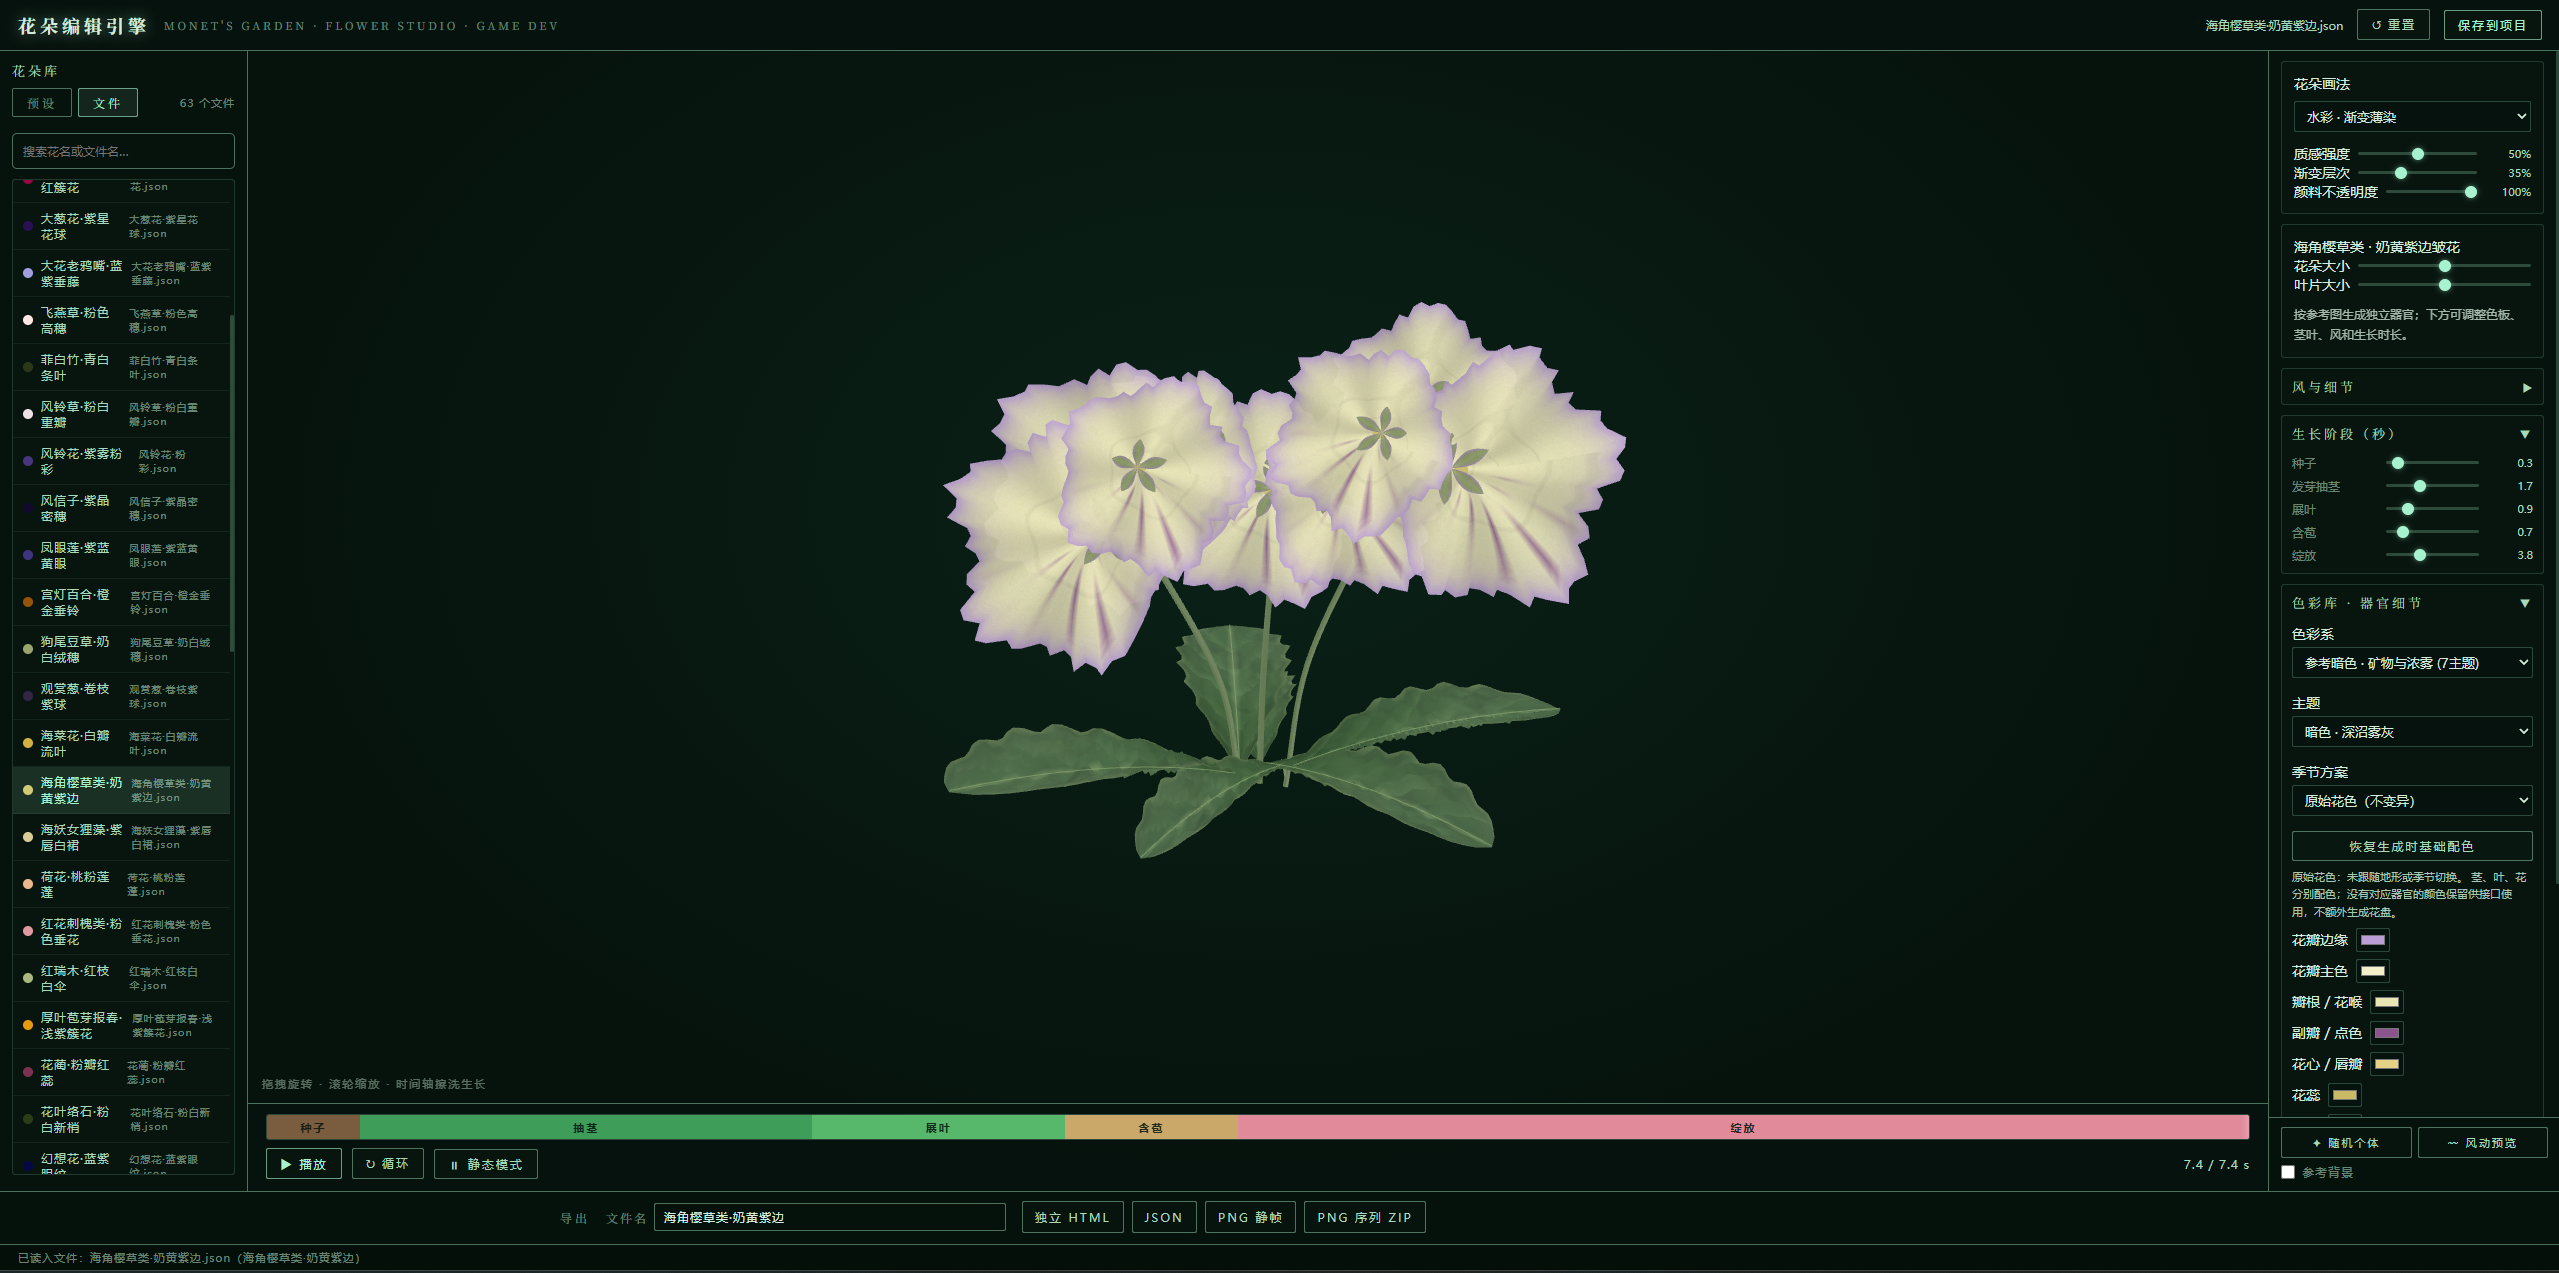The width and height of the screenshot is (2559, 1273).
Task: Open the 花蕊 color swatch
Action: 2344,1095
